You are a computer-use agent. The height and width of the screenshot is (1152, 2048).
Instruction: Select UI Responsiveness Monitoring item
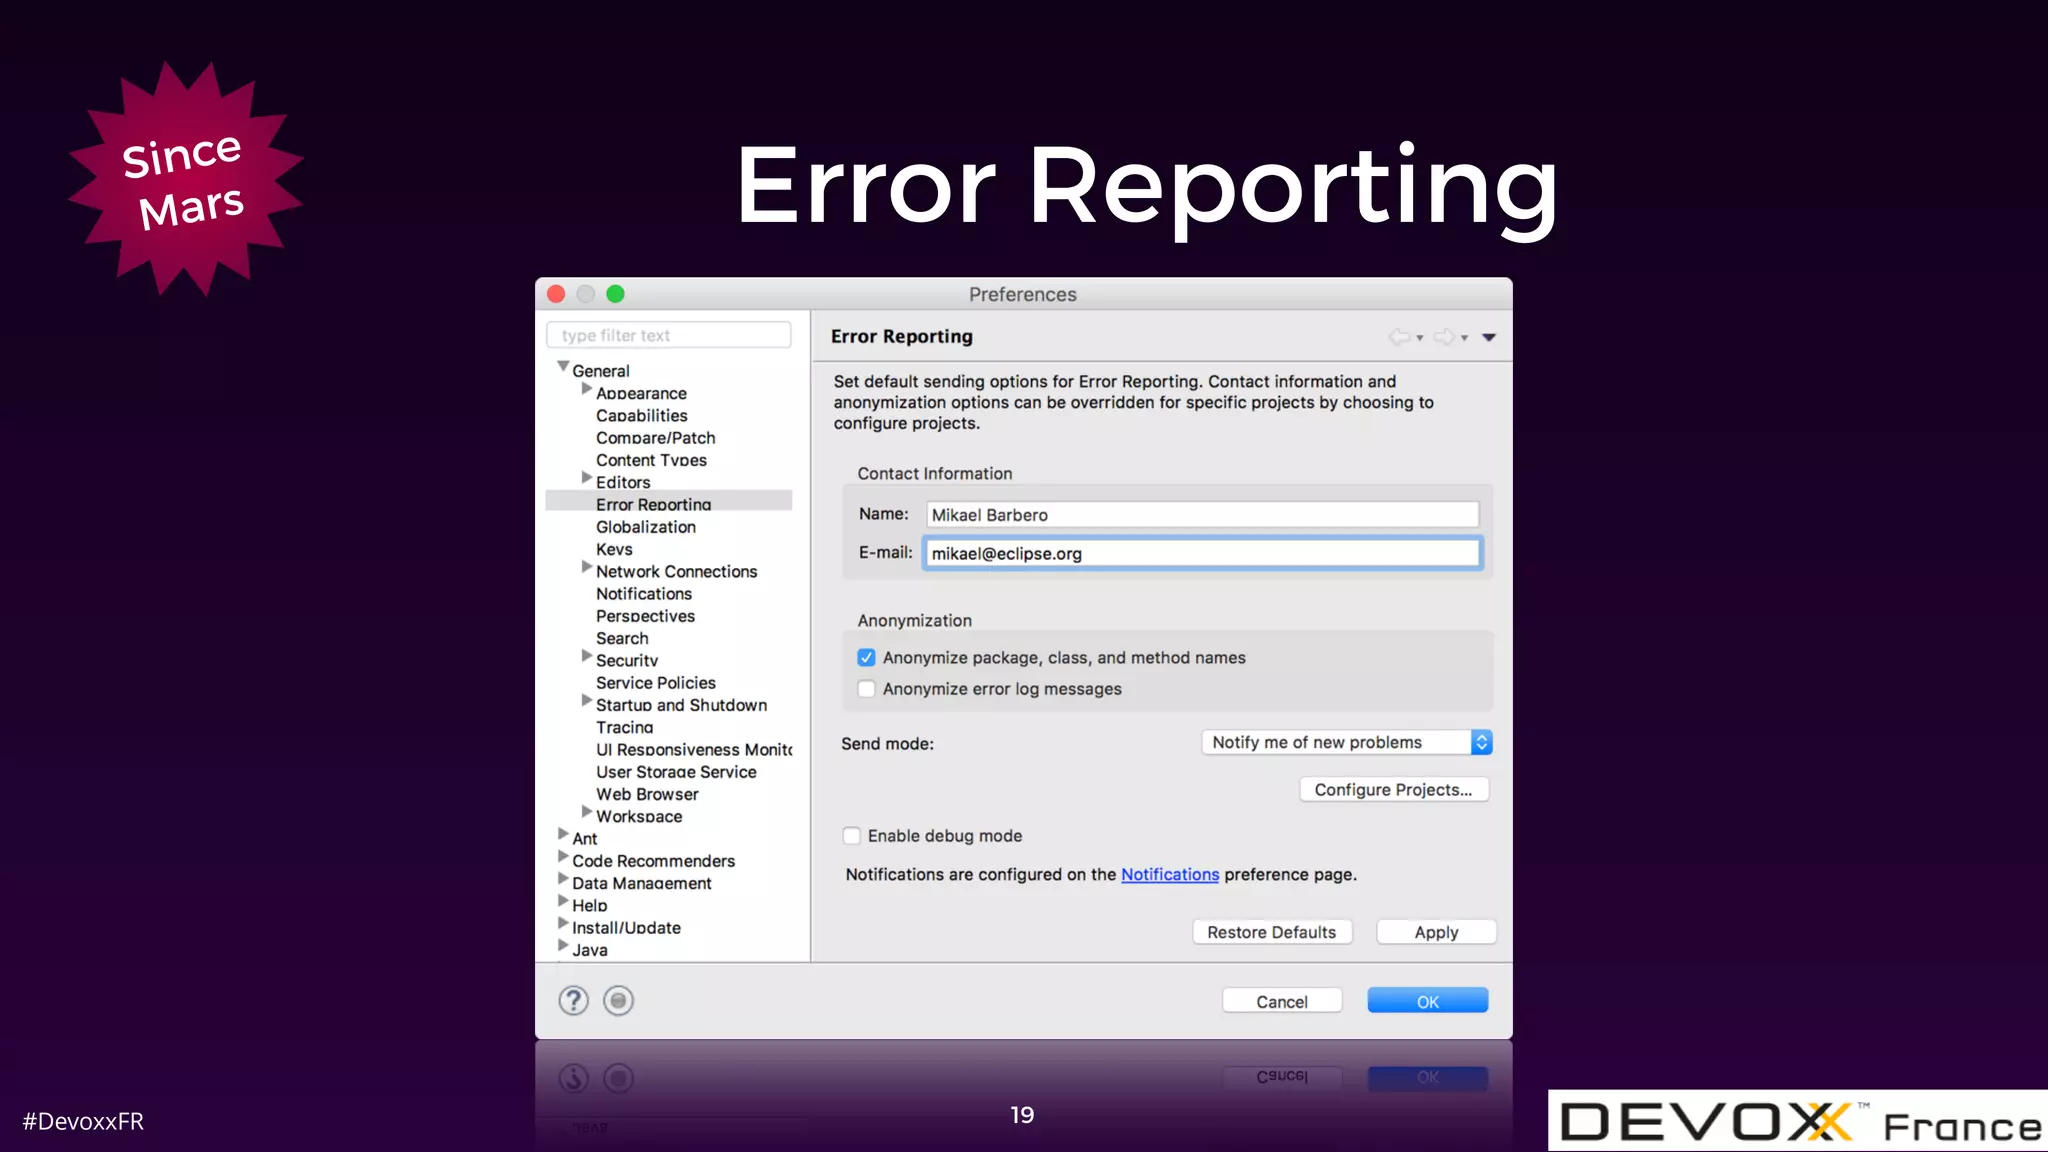(694, 749)
